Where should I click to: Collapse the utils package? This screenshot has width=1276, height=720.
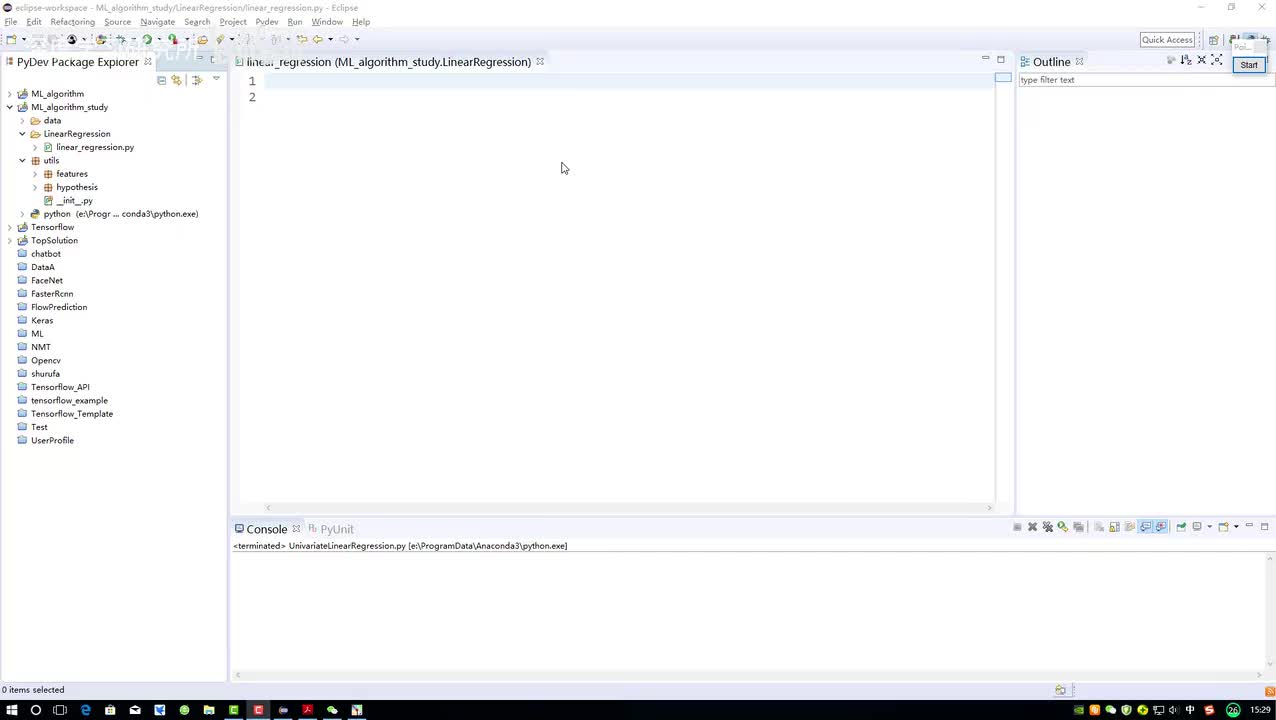click(x=22, y=161)
